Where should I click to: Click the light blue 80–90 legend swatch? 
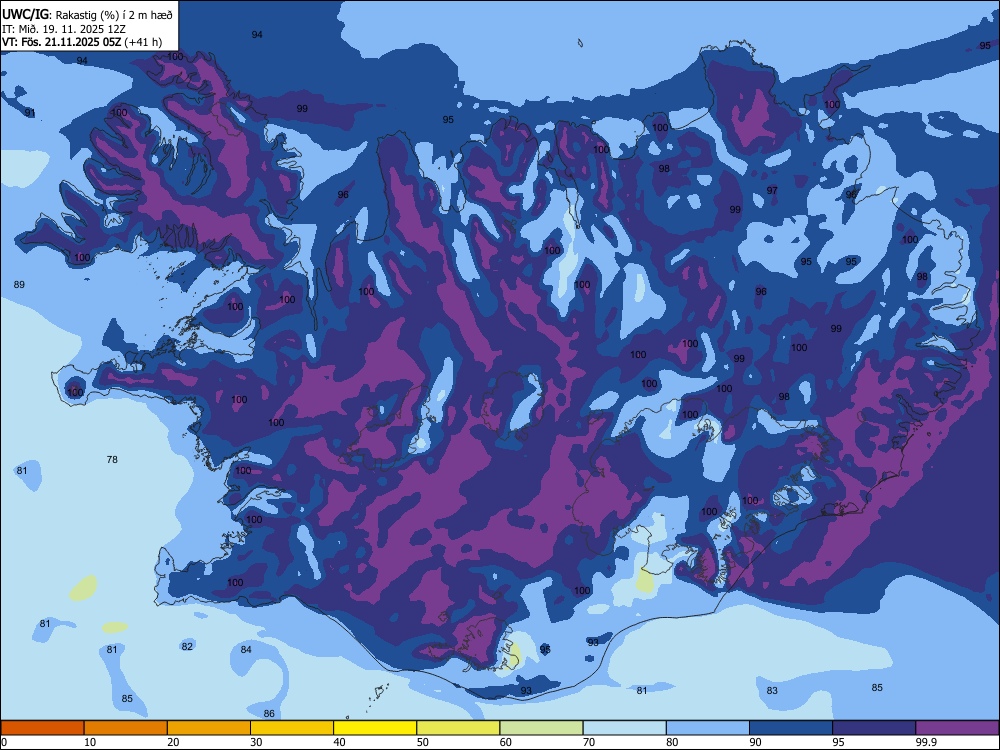pyautogui.click(x=708, y=728)
